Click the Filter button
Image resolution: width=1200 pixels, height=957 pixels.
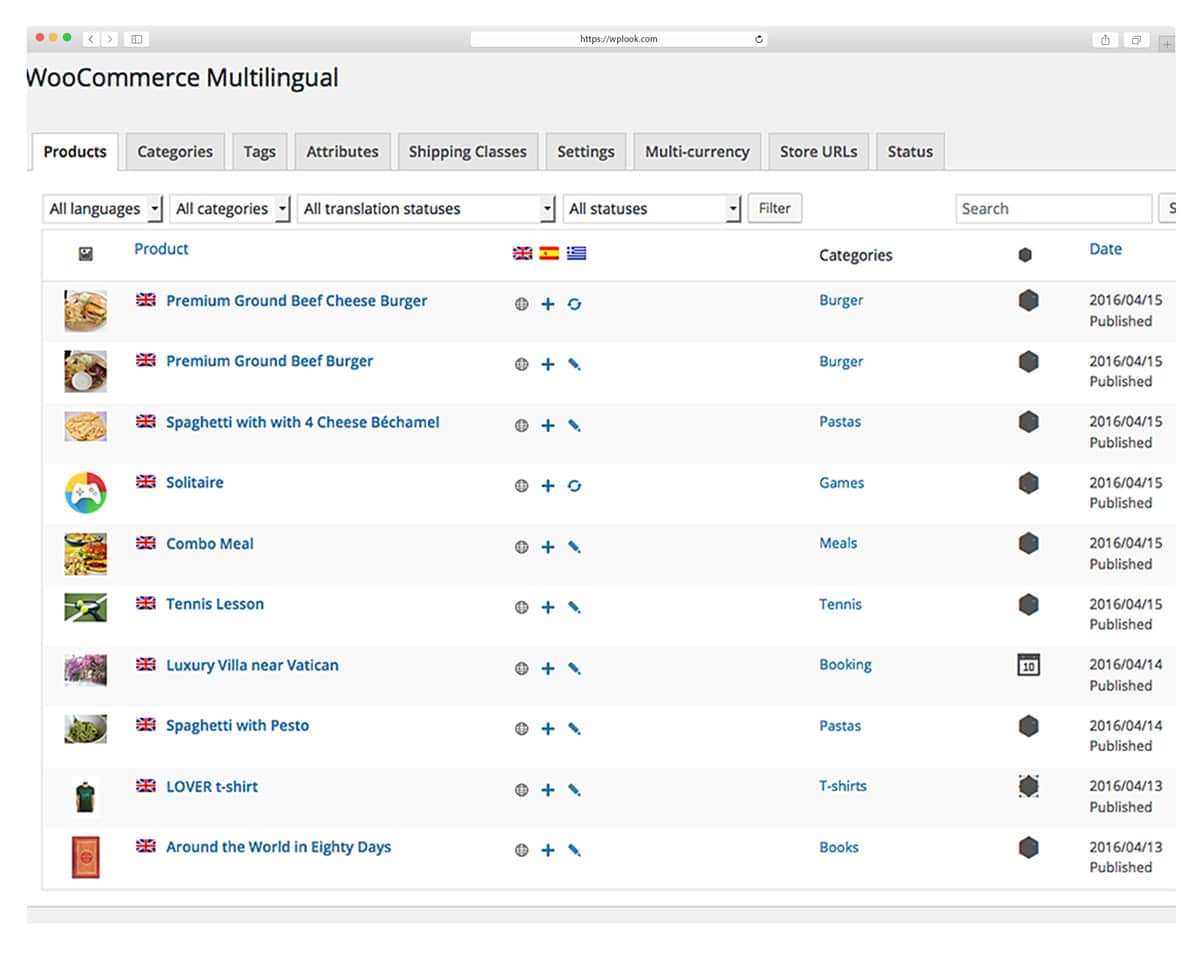point(774,208)
